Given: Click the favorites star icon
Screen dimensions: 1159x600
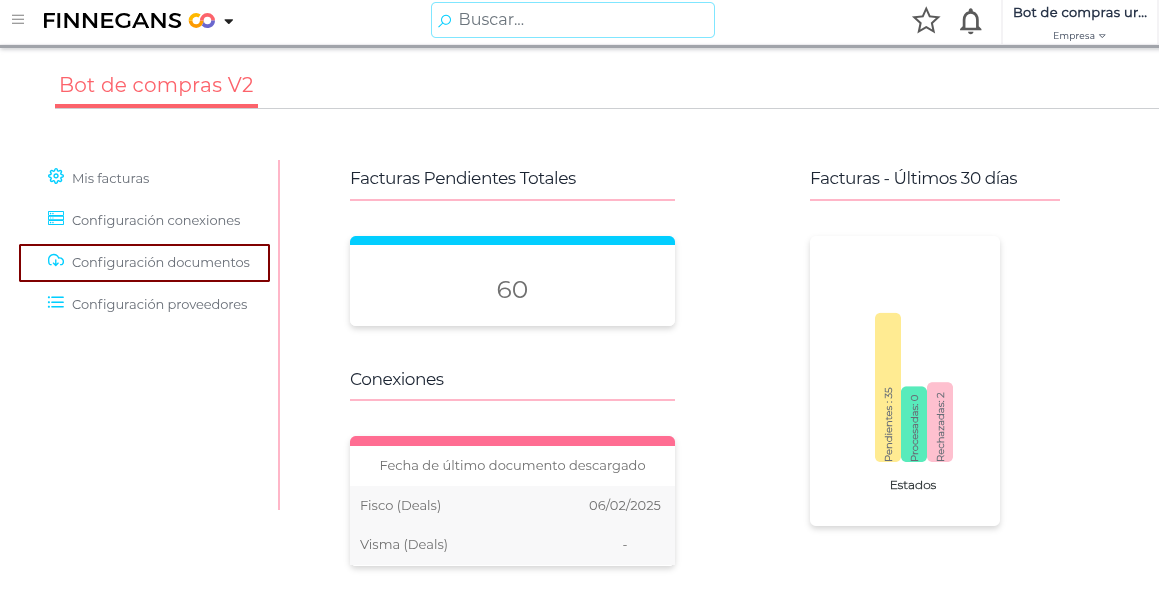Looking at the screenshot, I should (926, 21).
